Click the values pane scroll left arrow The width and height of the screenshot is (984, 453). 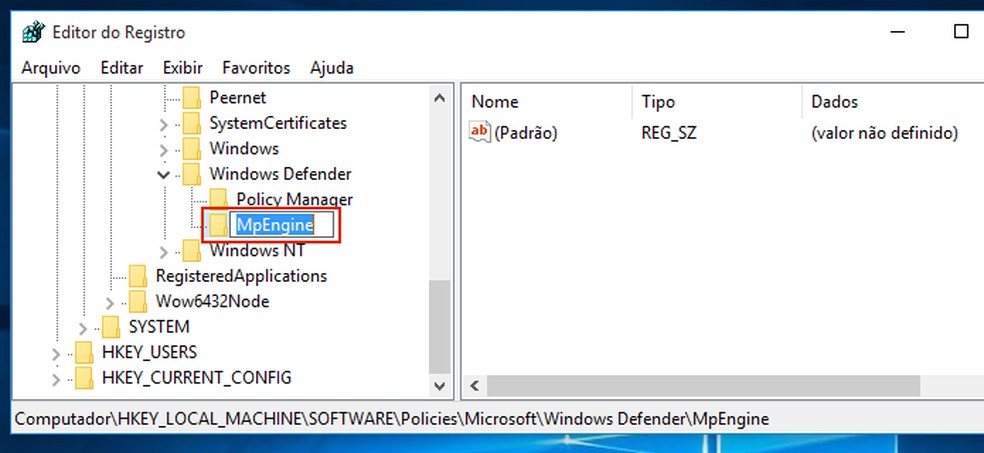tap(474, 385)
